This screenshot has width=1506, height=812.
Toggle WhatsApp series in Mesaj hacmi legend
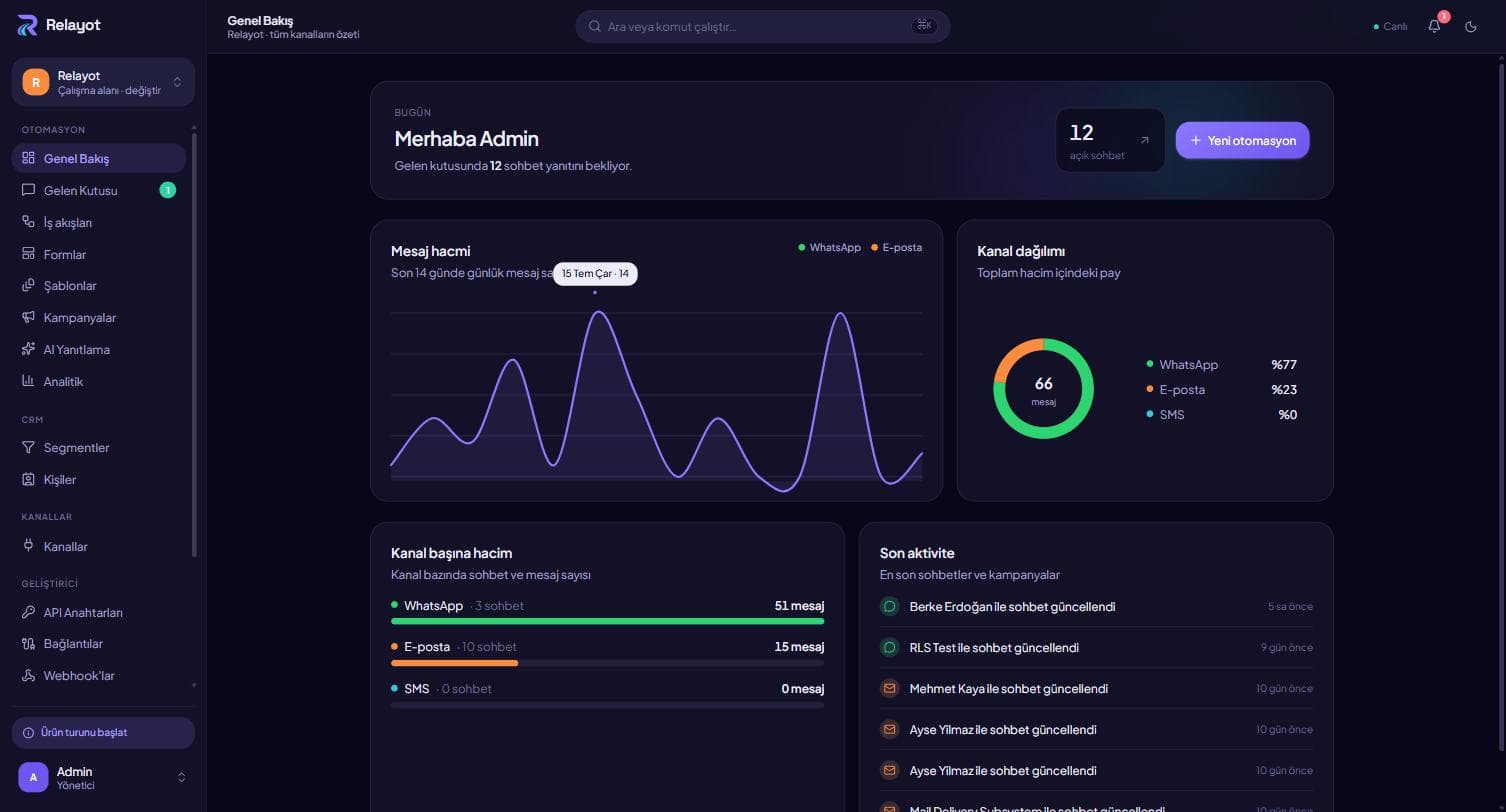coord(830,247)
